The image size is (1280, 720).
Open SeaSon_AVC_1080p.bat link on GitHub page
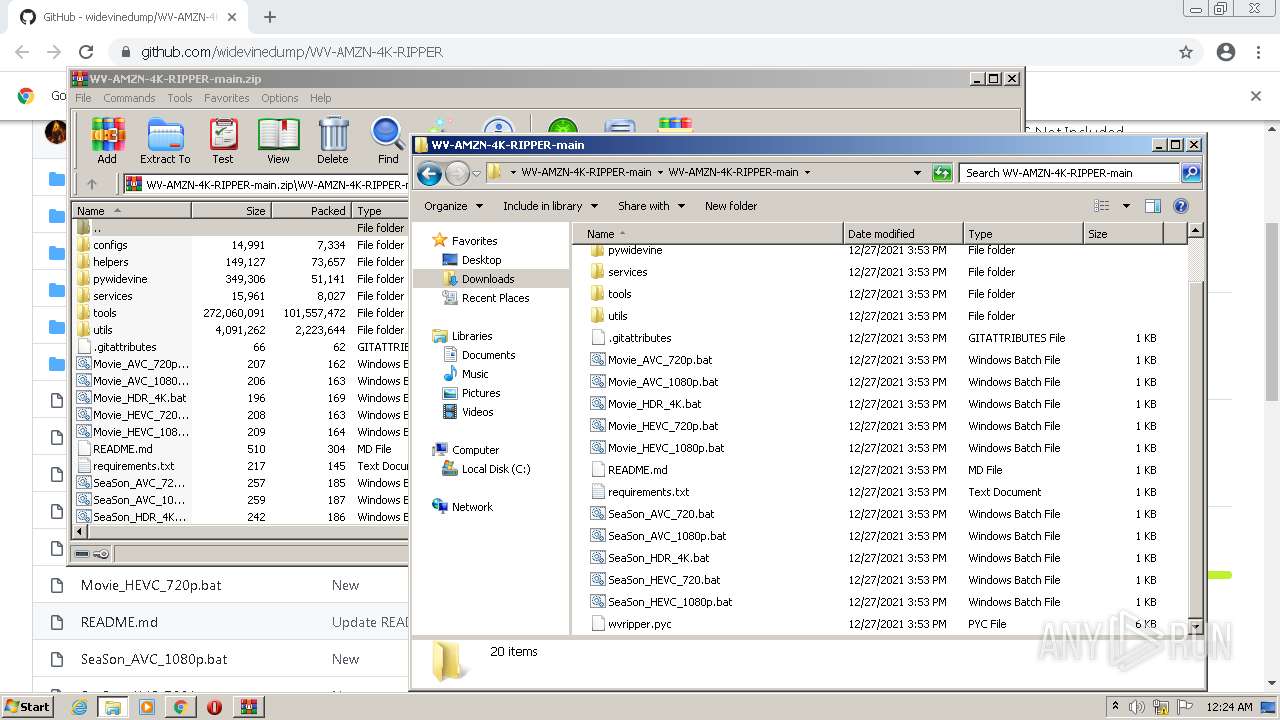coord(154,659)
